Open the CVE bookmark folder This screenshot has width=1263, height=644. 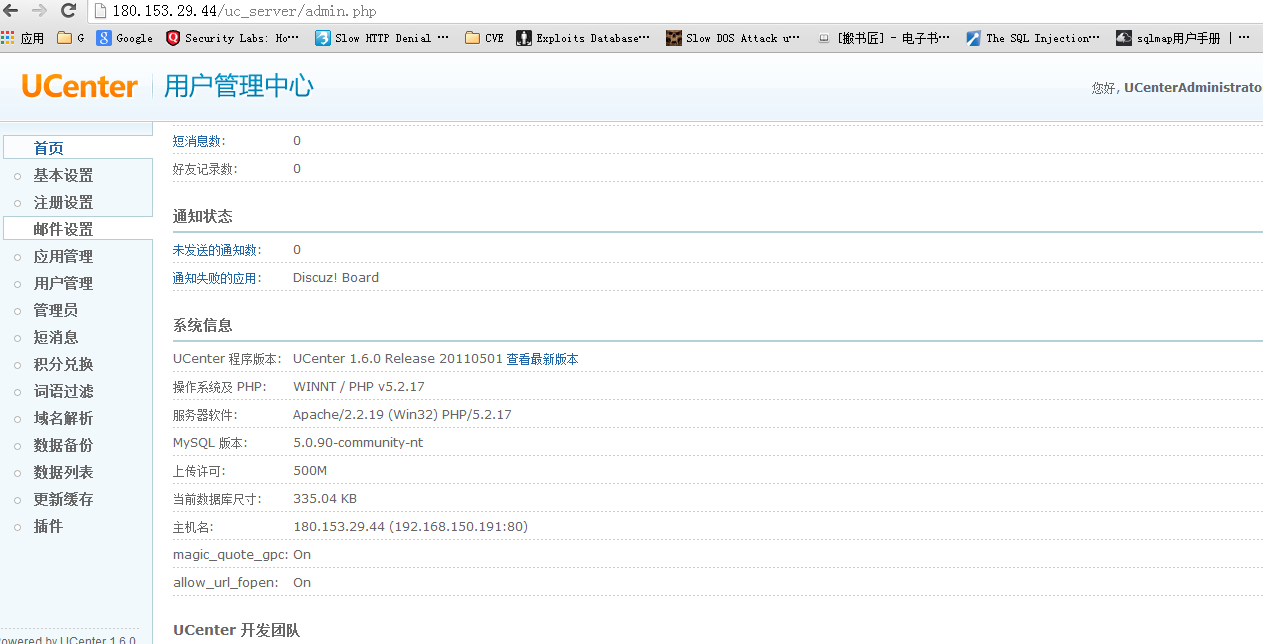485,38
